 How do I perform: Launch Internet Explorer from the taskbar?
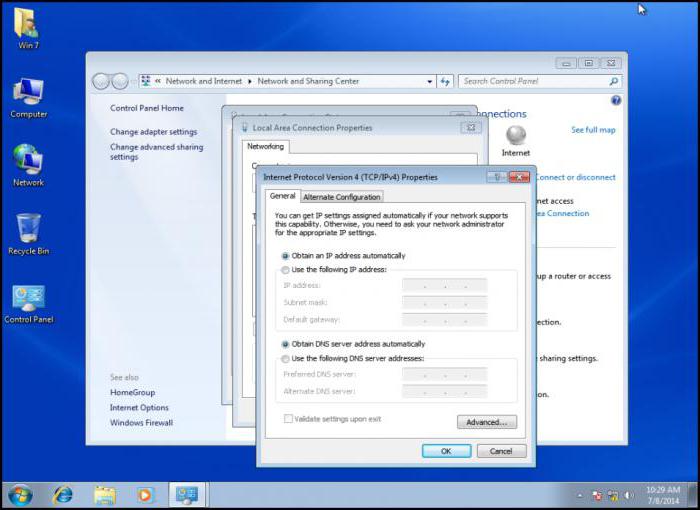pyautogui.click(x=62, y=495)
